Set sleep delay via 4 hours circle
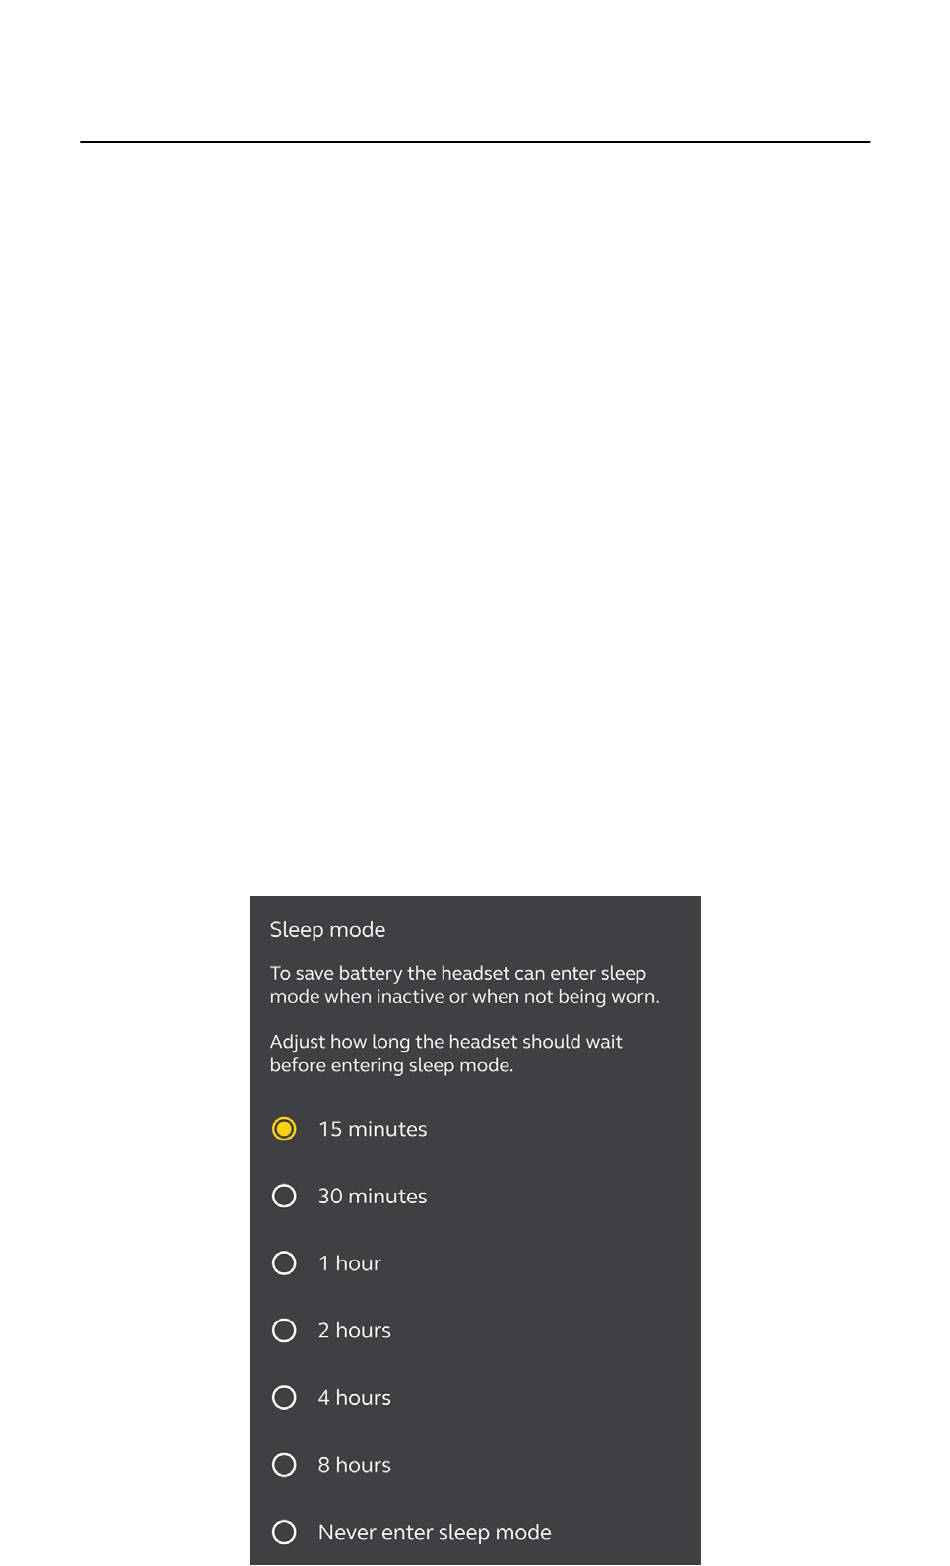The image size is (950, 1566). point(284,1397)
